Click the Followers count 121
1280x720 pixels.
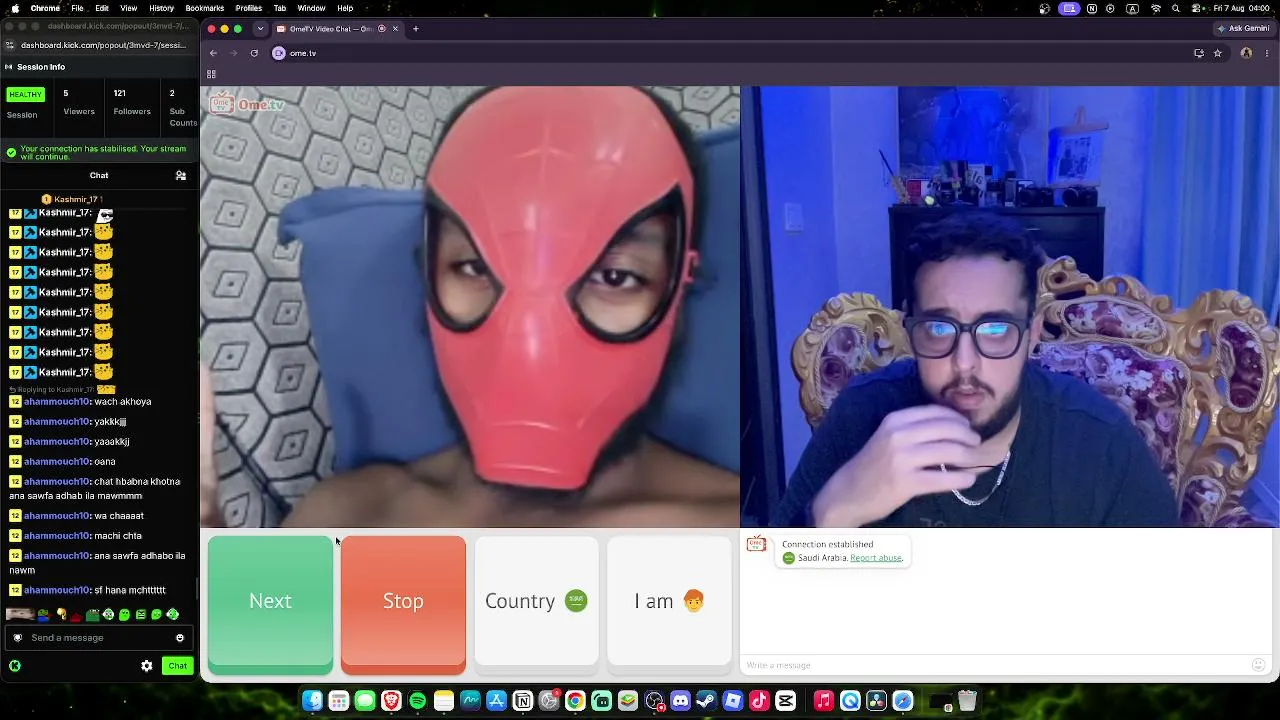(119, 94)
